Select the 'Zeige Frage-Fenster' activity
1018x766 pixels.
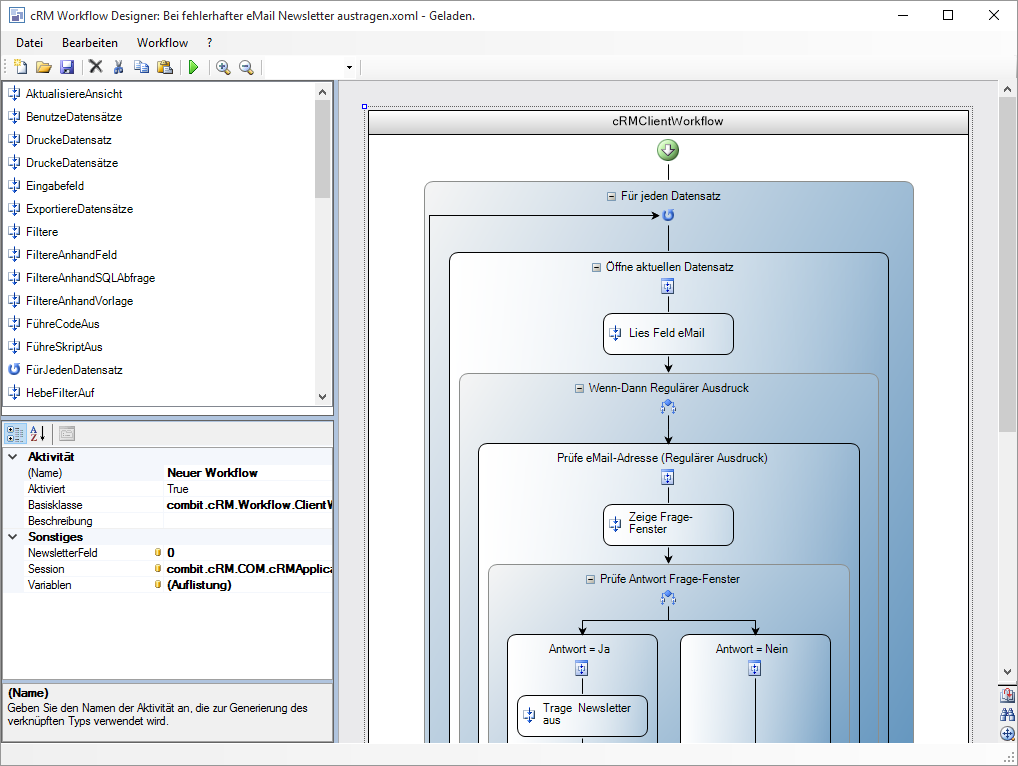click(668, 524)
